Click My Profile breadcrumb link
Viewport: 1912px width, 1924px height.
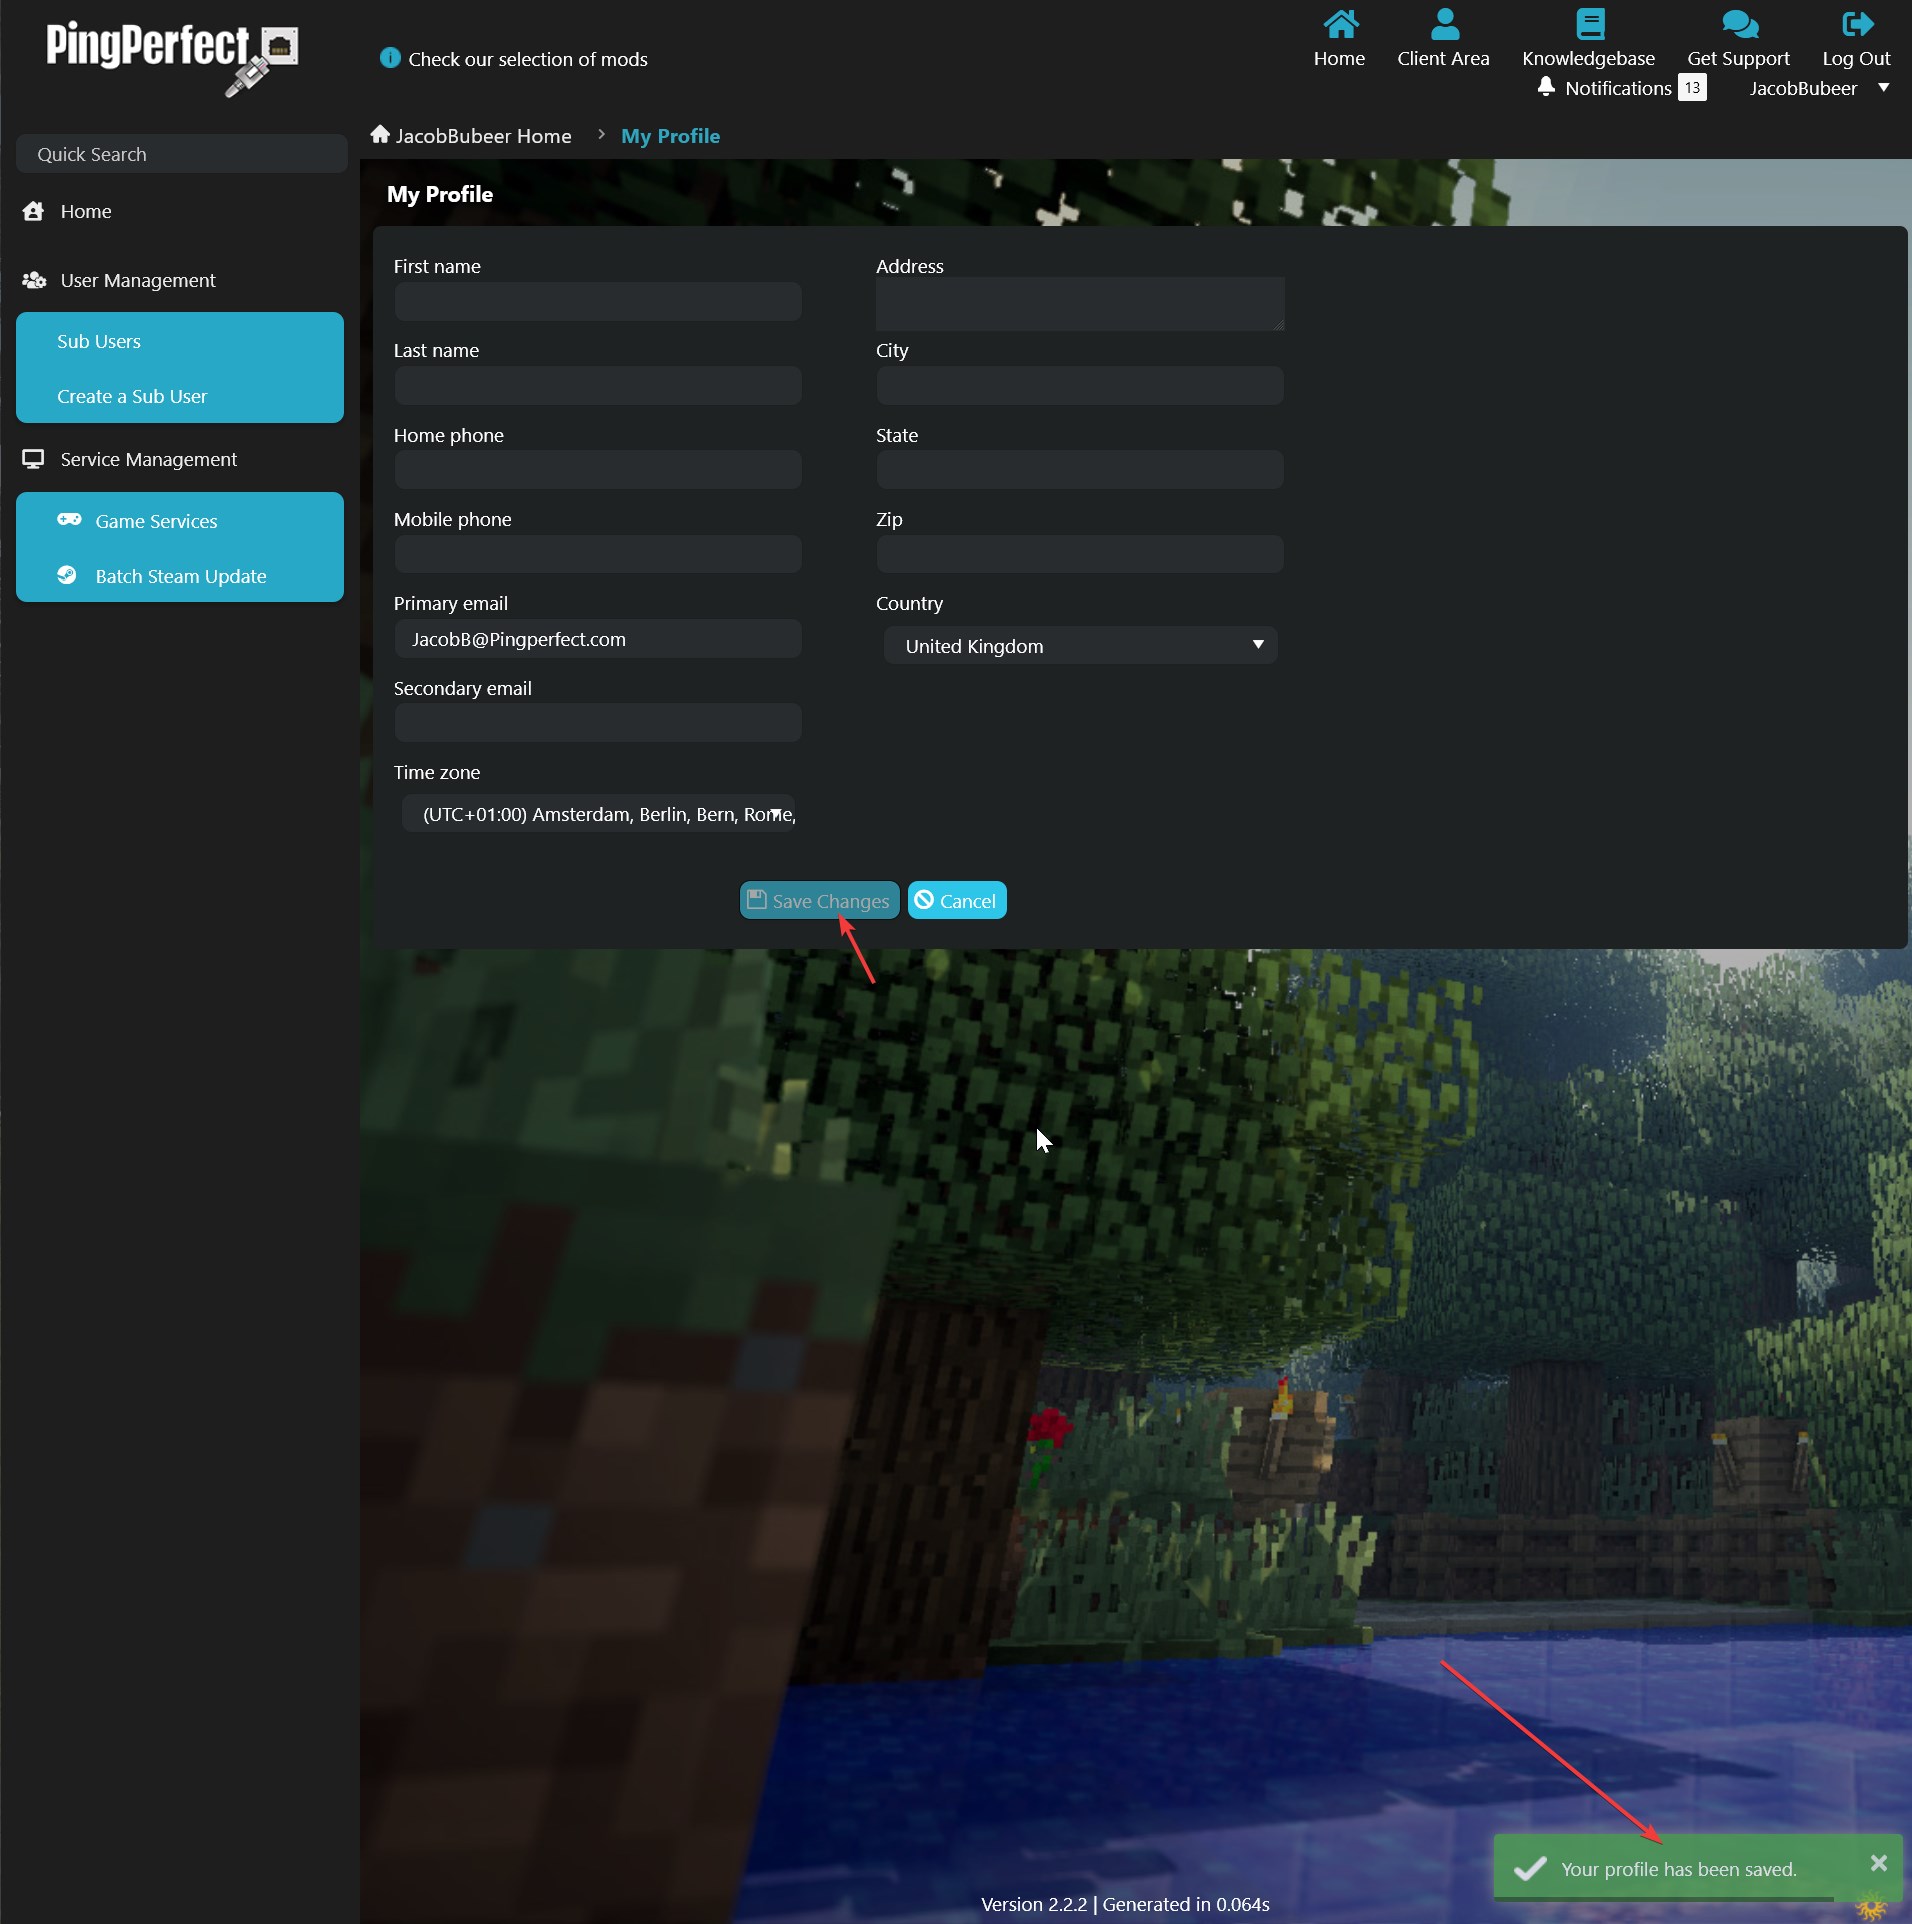click(671, 136)
